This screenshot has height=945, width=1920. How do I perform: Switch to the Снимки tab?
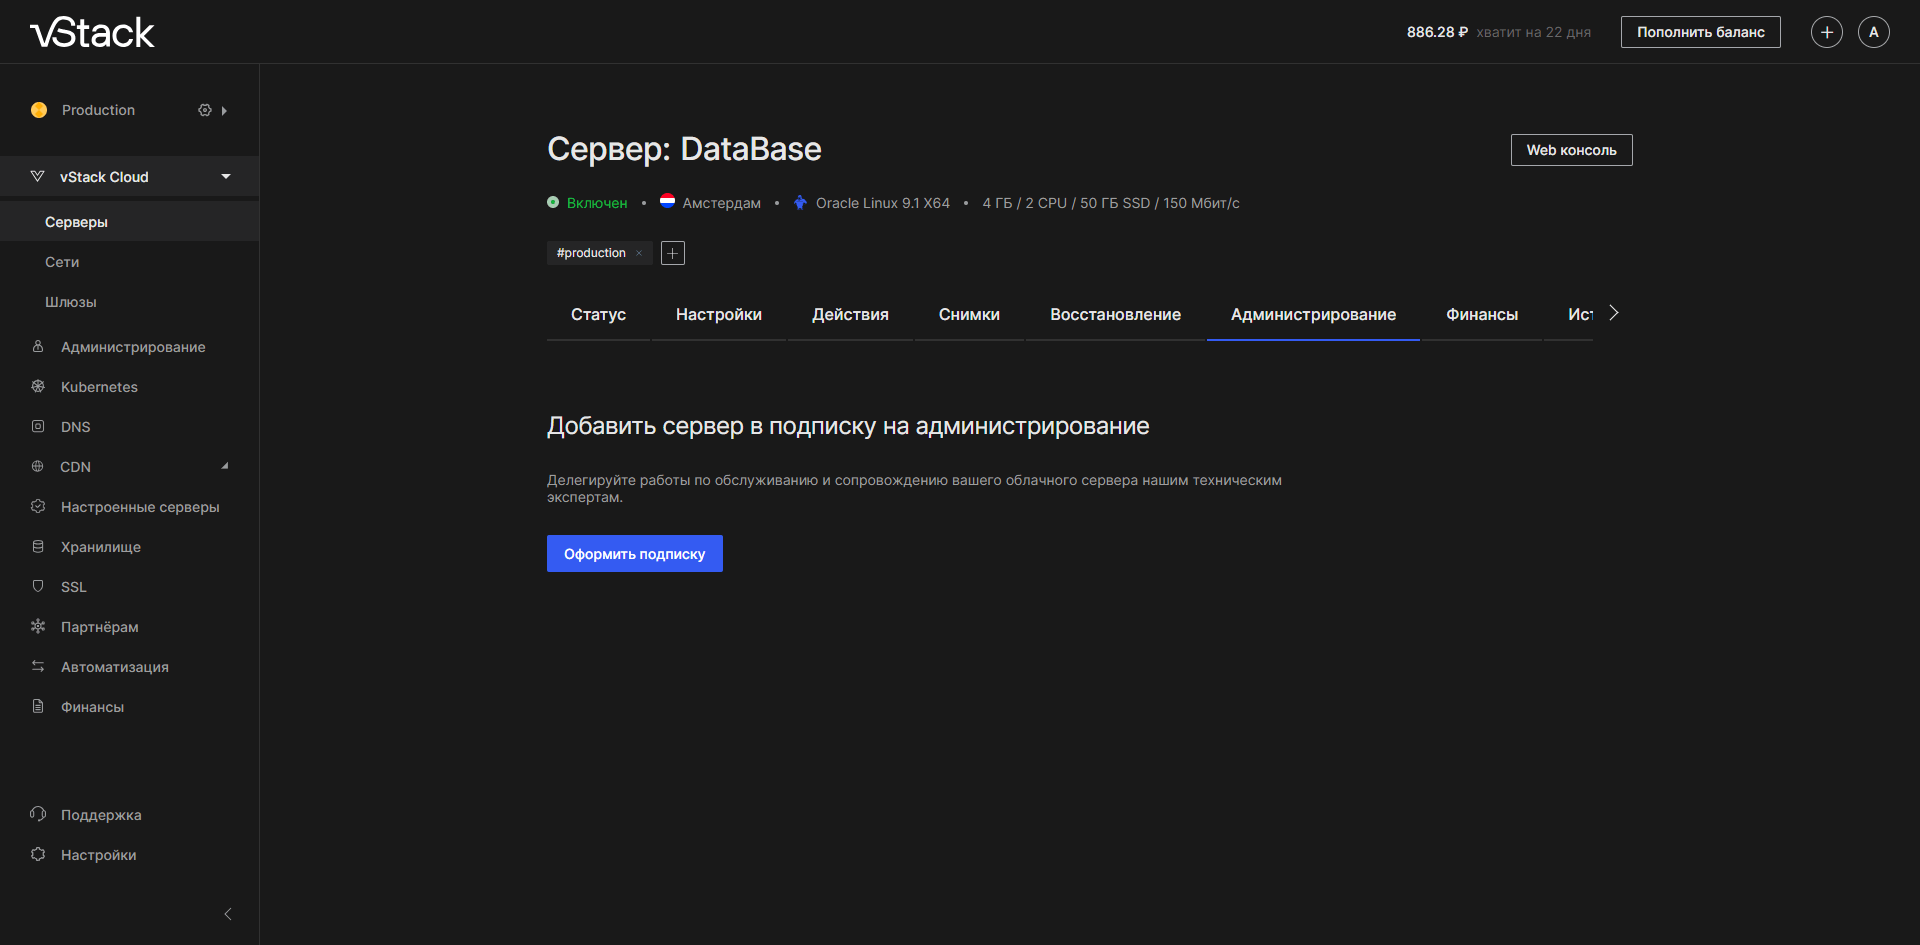tap(969, 314)
